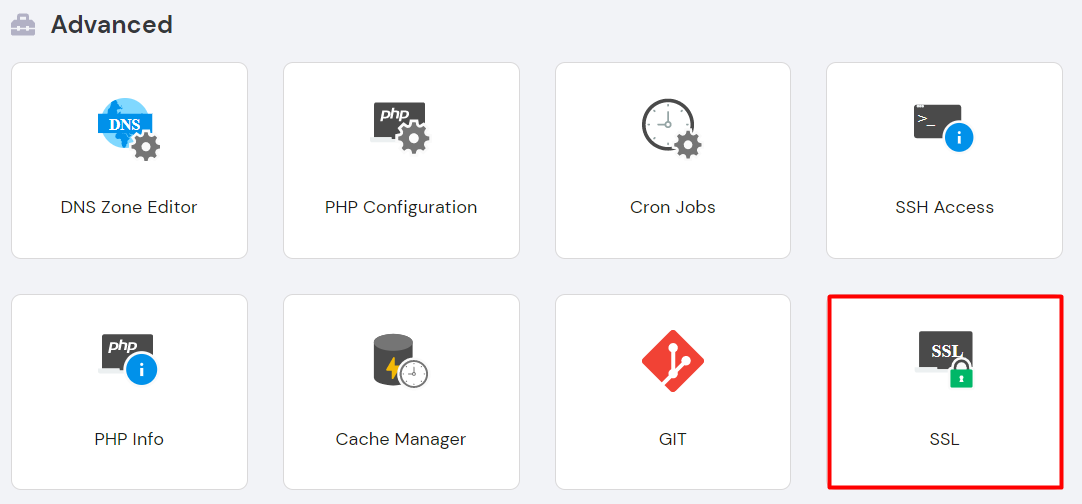Choose the Cache Manager text label
Image resolution: width=1082 pixels, height=504 pixels.
point(401,439)
